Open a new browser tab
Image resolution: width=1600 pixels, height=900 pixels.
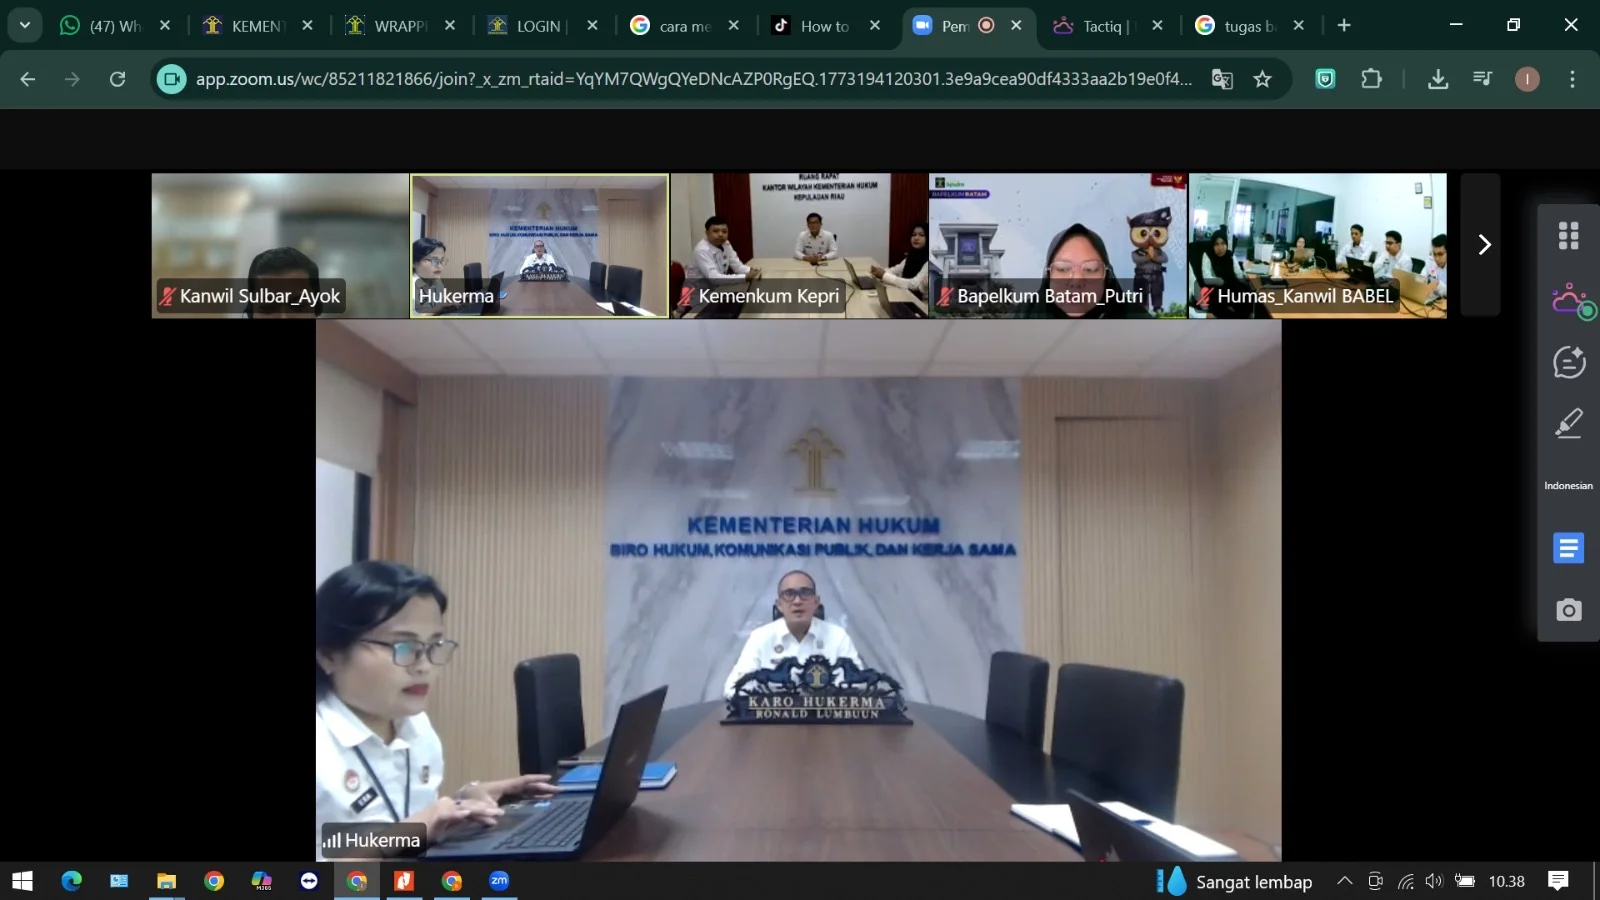tap(1344, 26)
